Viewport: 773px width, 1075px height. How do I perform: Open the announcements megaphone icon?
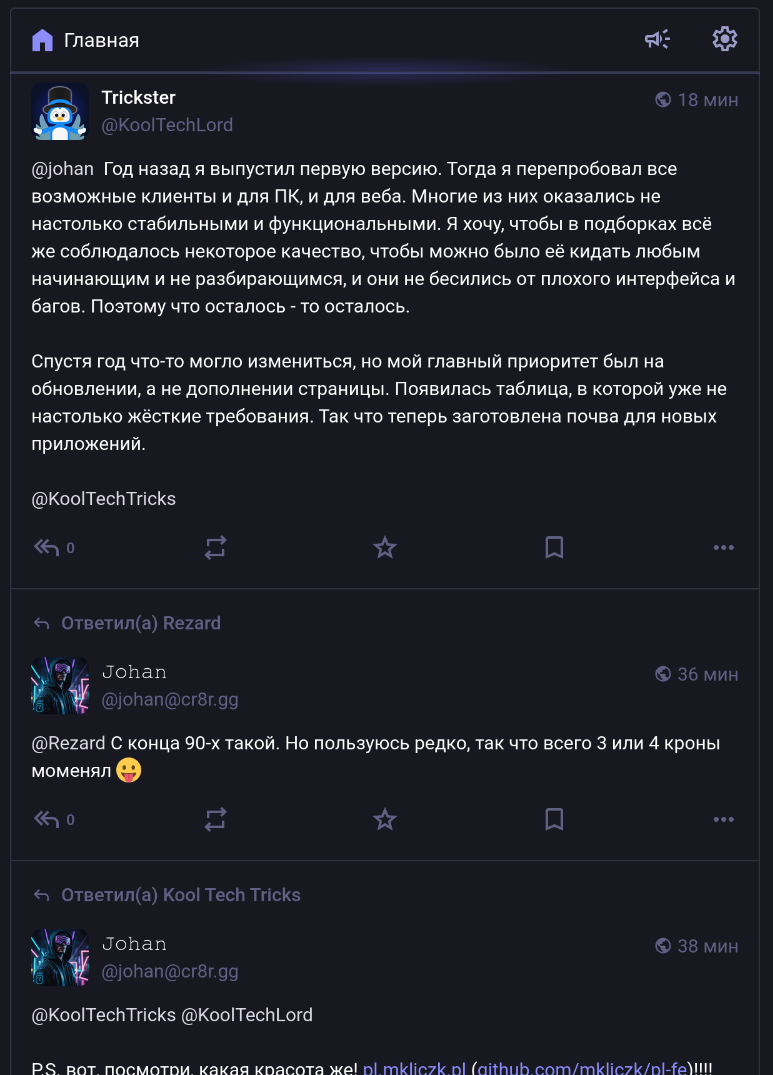coord(657,40)
